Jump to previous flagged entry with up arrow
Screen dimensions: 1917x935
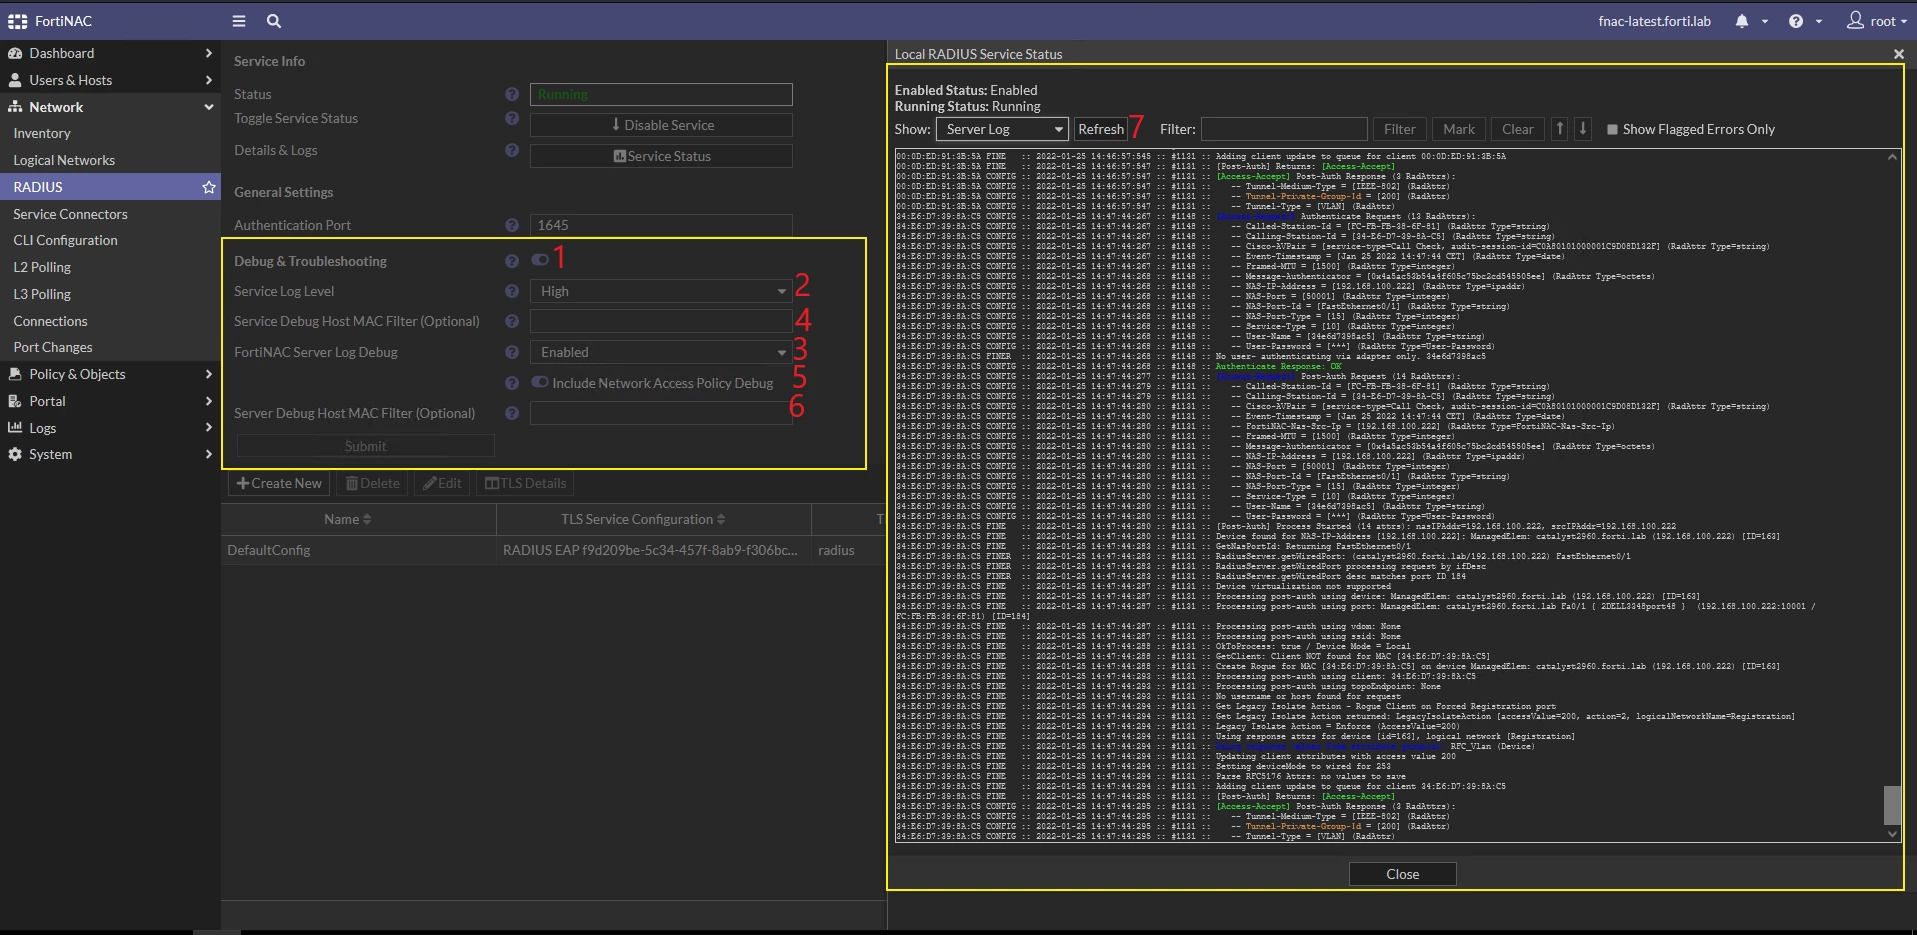pos(1560,129)
